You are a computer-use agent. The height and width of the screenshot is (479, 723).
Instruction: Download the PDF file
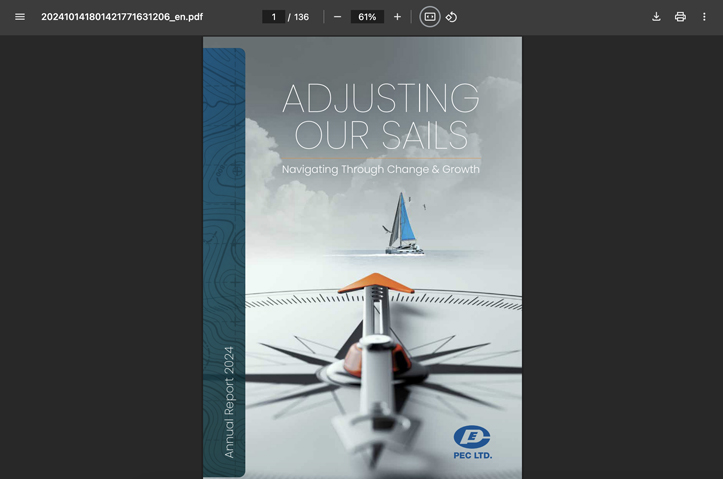pos(656,17)
